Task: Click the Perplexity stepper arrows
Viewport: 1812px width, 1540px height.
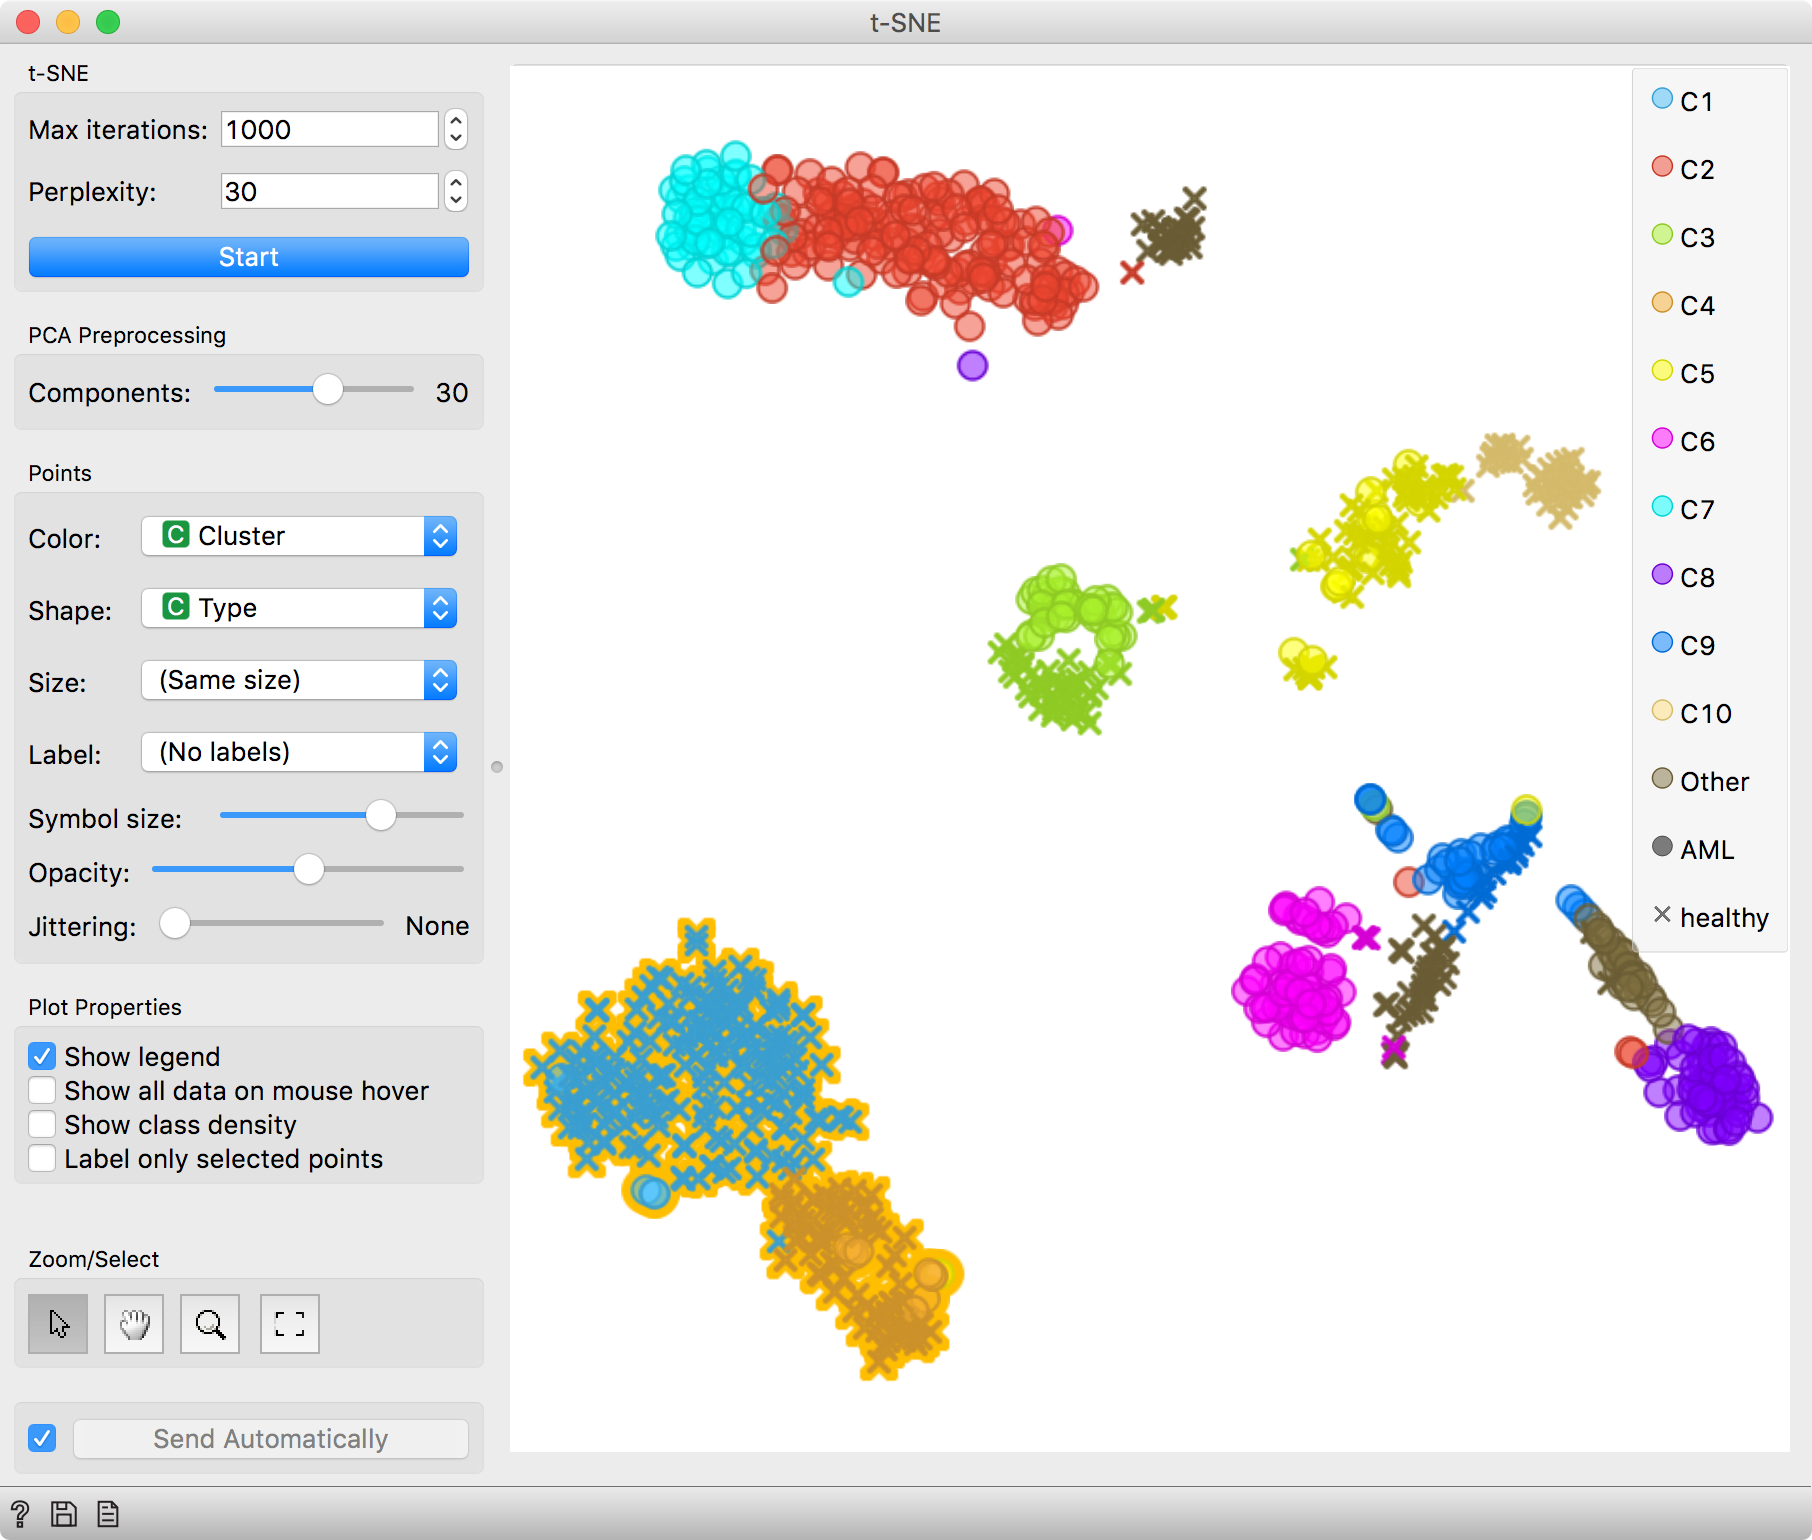Action: (x=456, y=191)
